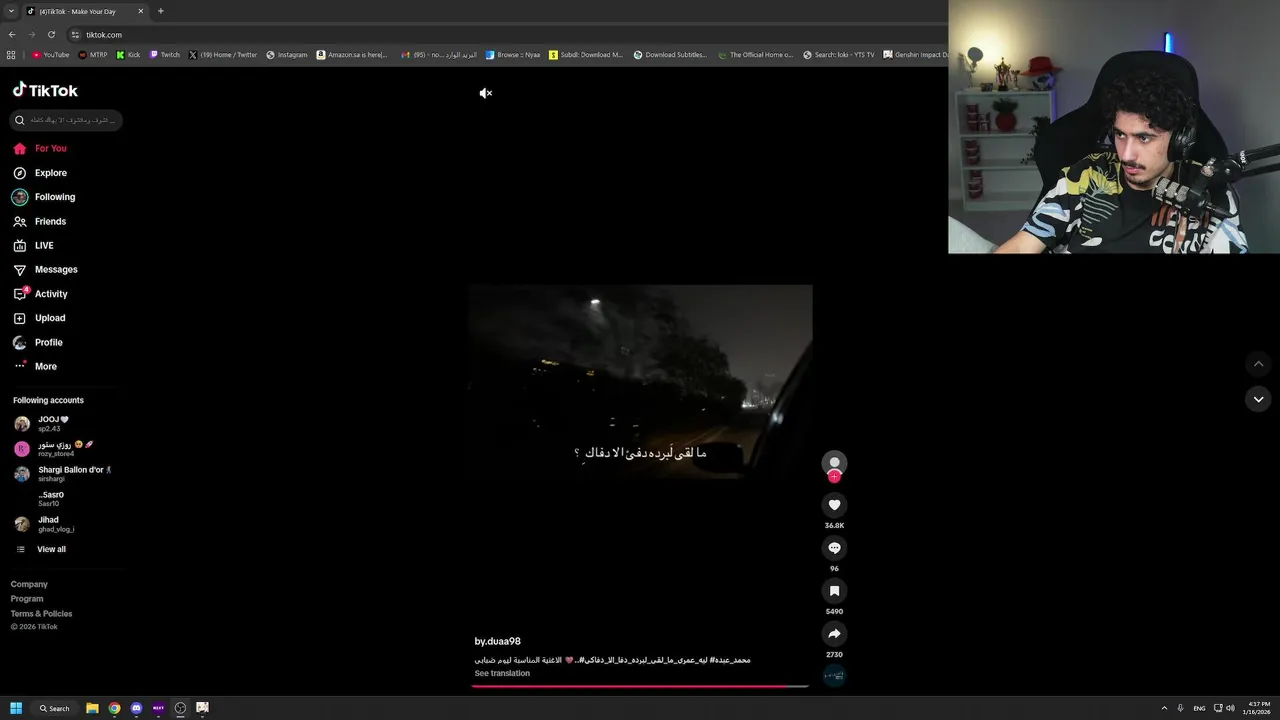Viewport: 1280px width, 720px height.
Task: Open the taskbar volume control
Action: [1230, 708]
